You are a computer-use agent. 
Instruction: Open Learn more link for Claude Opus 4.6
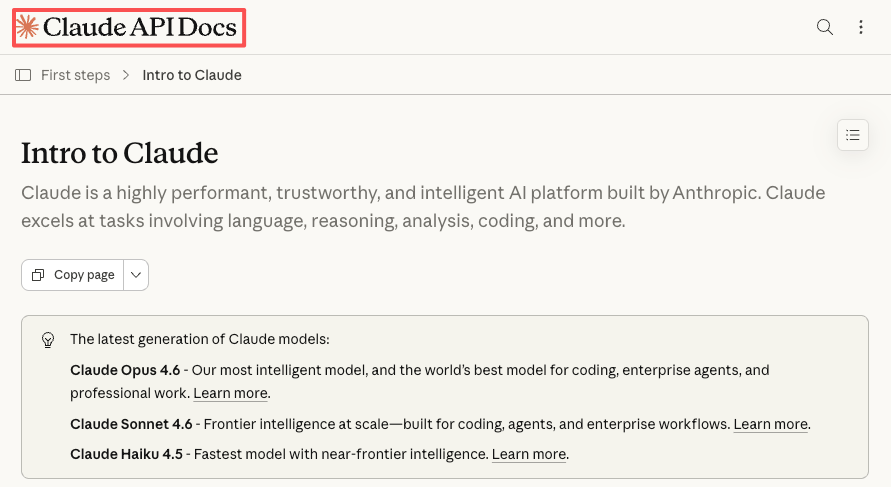230,393
